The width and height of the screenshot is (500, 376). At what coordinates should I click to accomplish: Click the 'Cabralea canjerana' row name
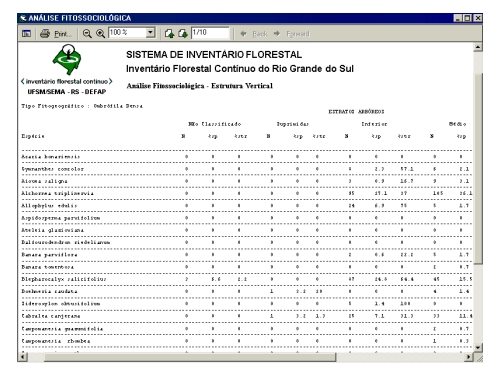(x=51, y=316)
